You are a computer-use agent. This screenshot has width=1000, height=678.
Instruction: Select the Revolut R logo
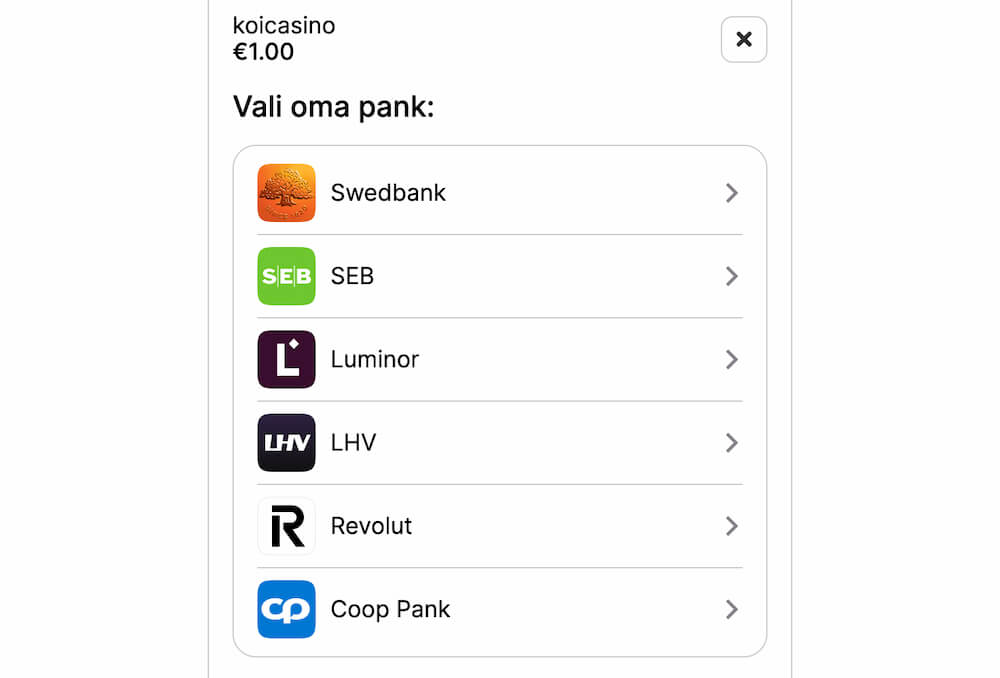tap(287, 526)
